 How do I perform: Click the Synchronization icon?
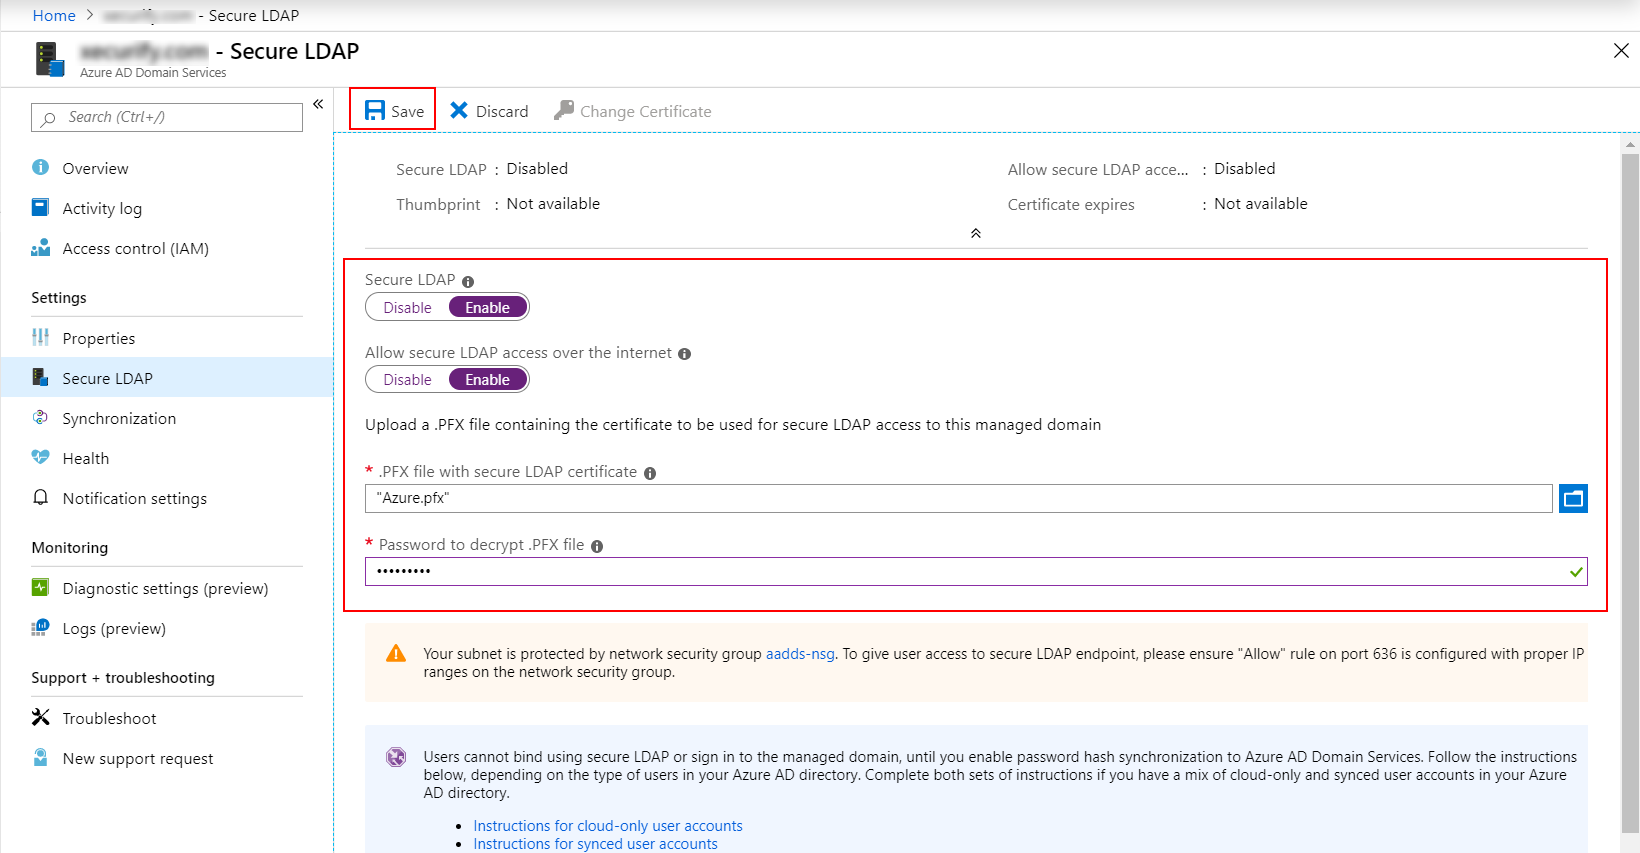coord(40,417)
